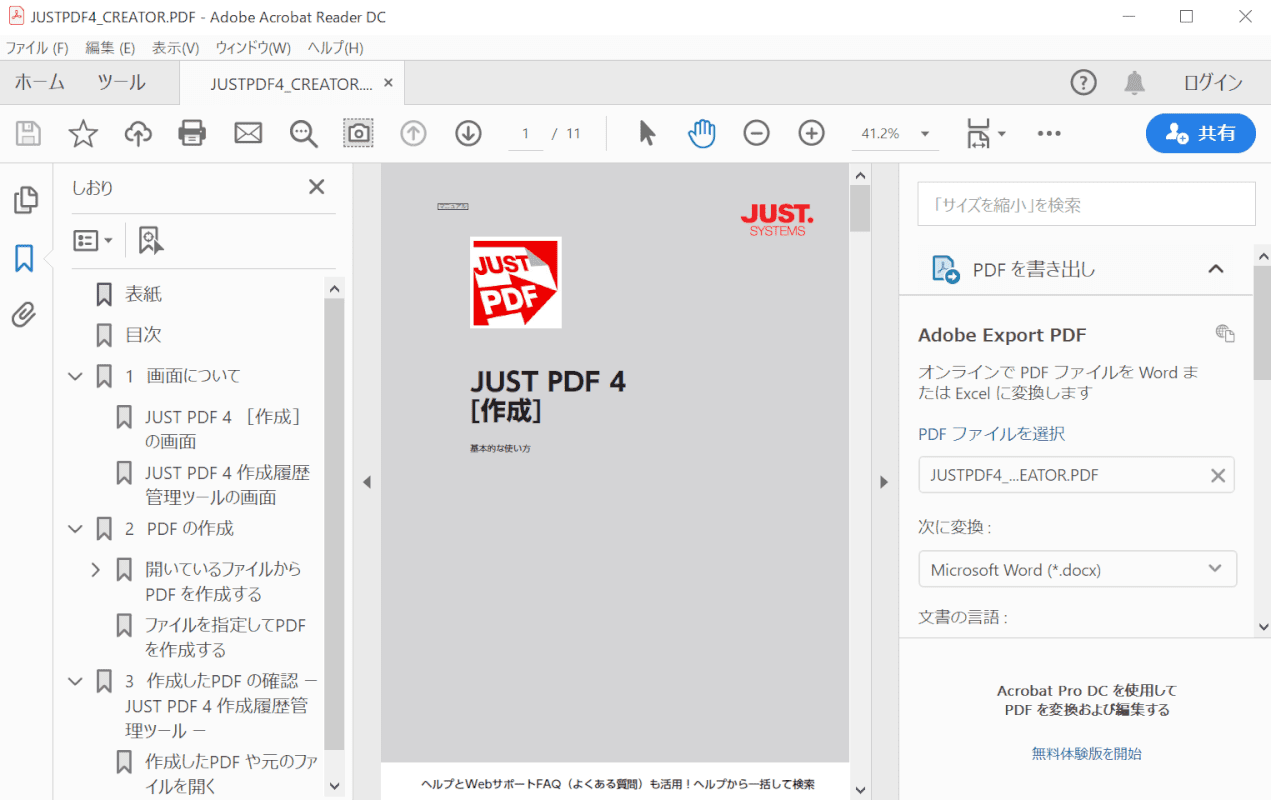Close the JUSTPDF4_CREATOR document tab
Viewport: 1271px width, 800px height.
pos(388,83)
